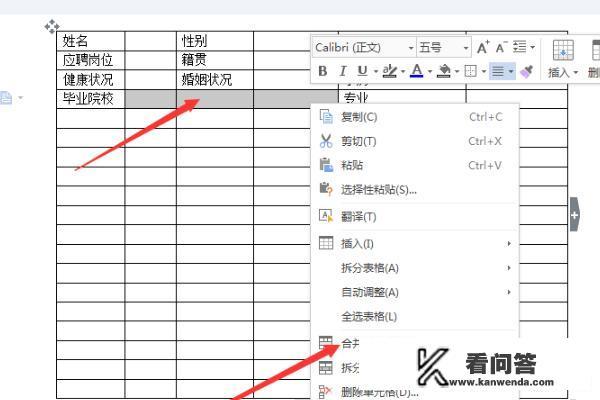Open highlight color dropdown arrow
Viewport: 600px width, 400px height.
tap(403, 72)
